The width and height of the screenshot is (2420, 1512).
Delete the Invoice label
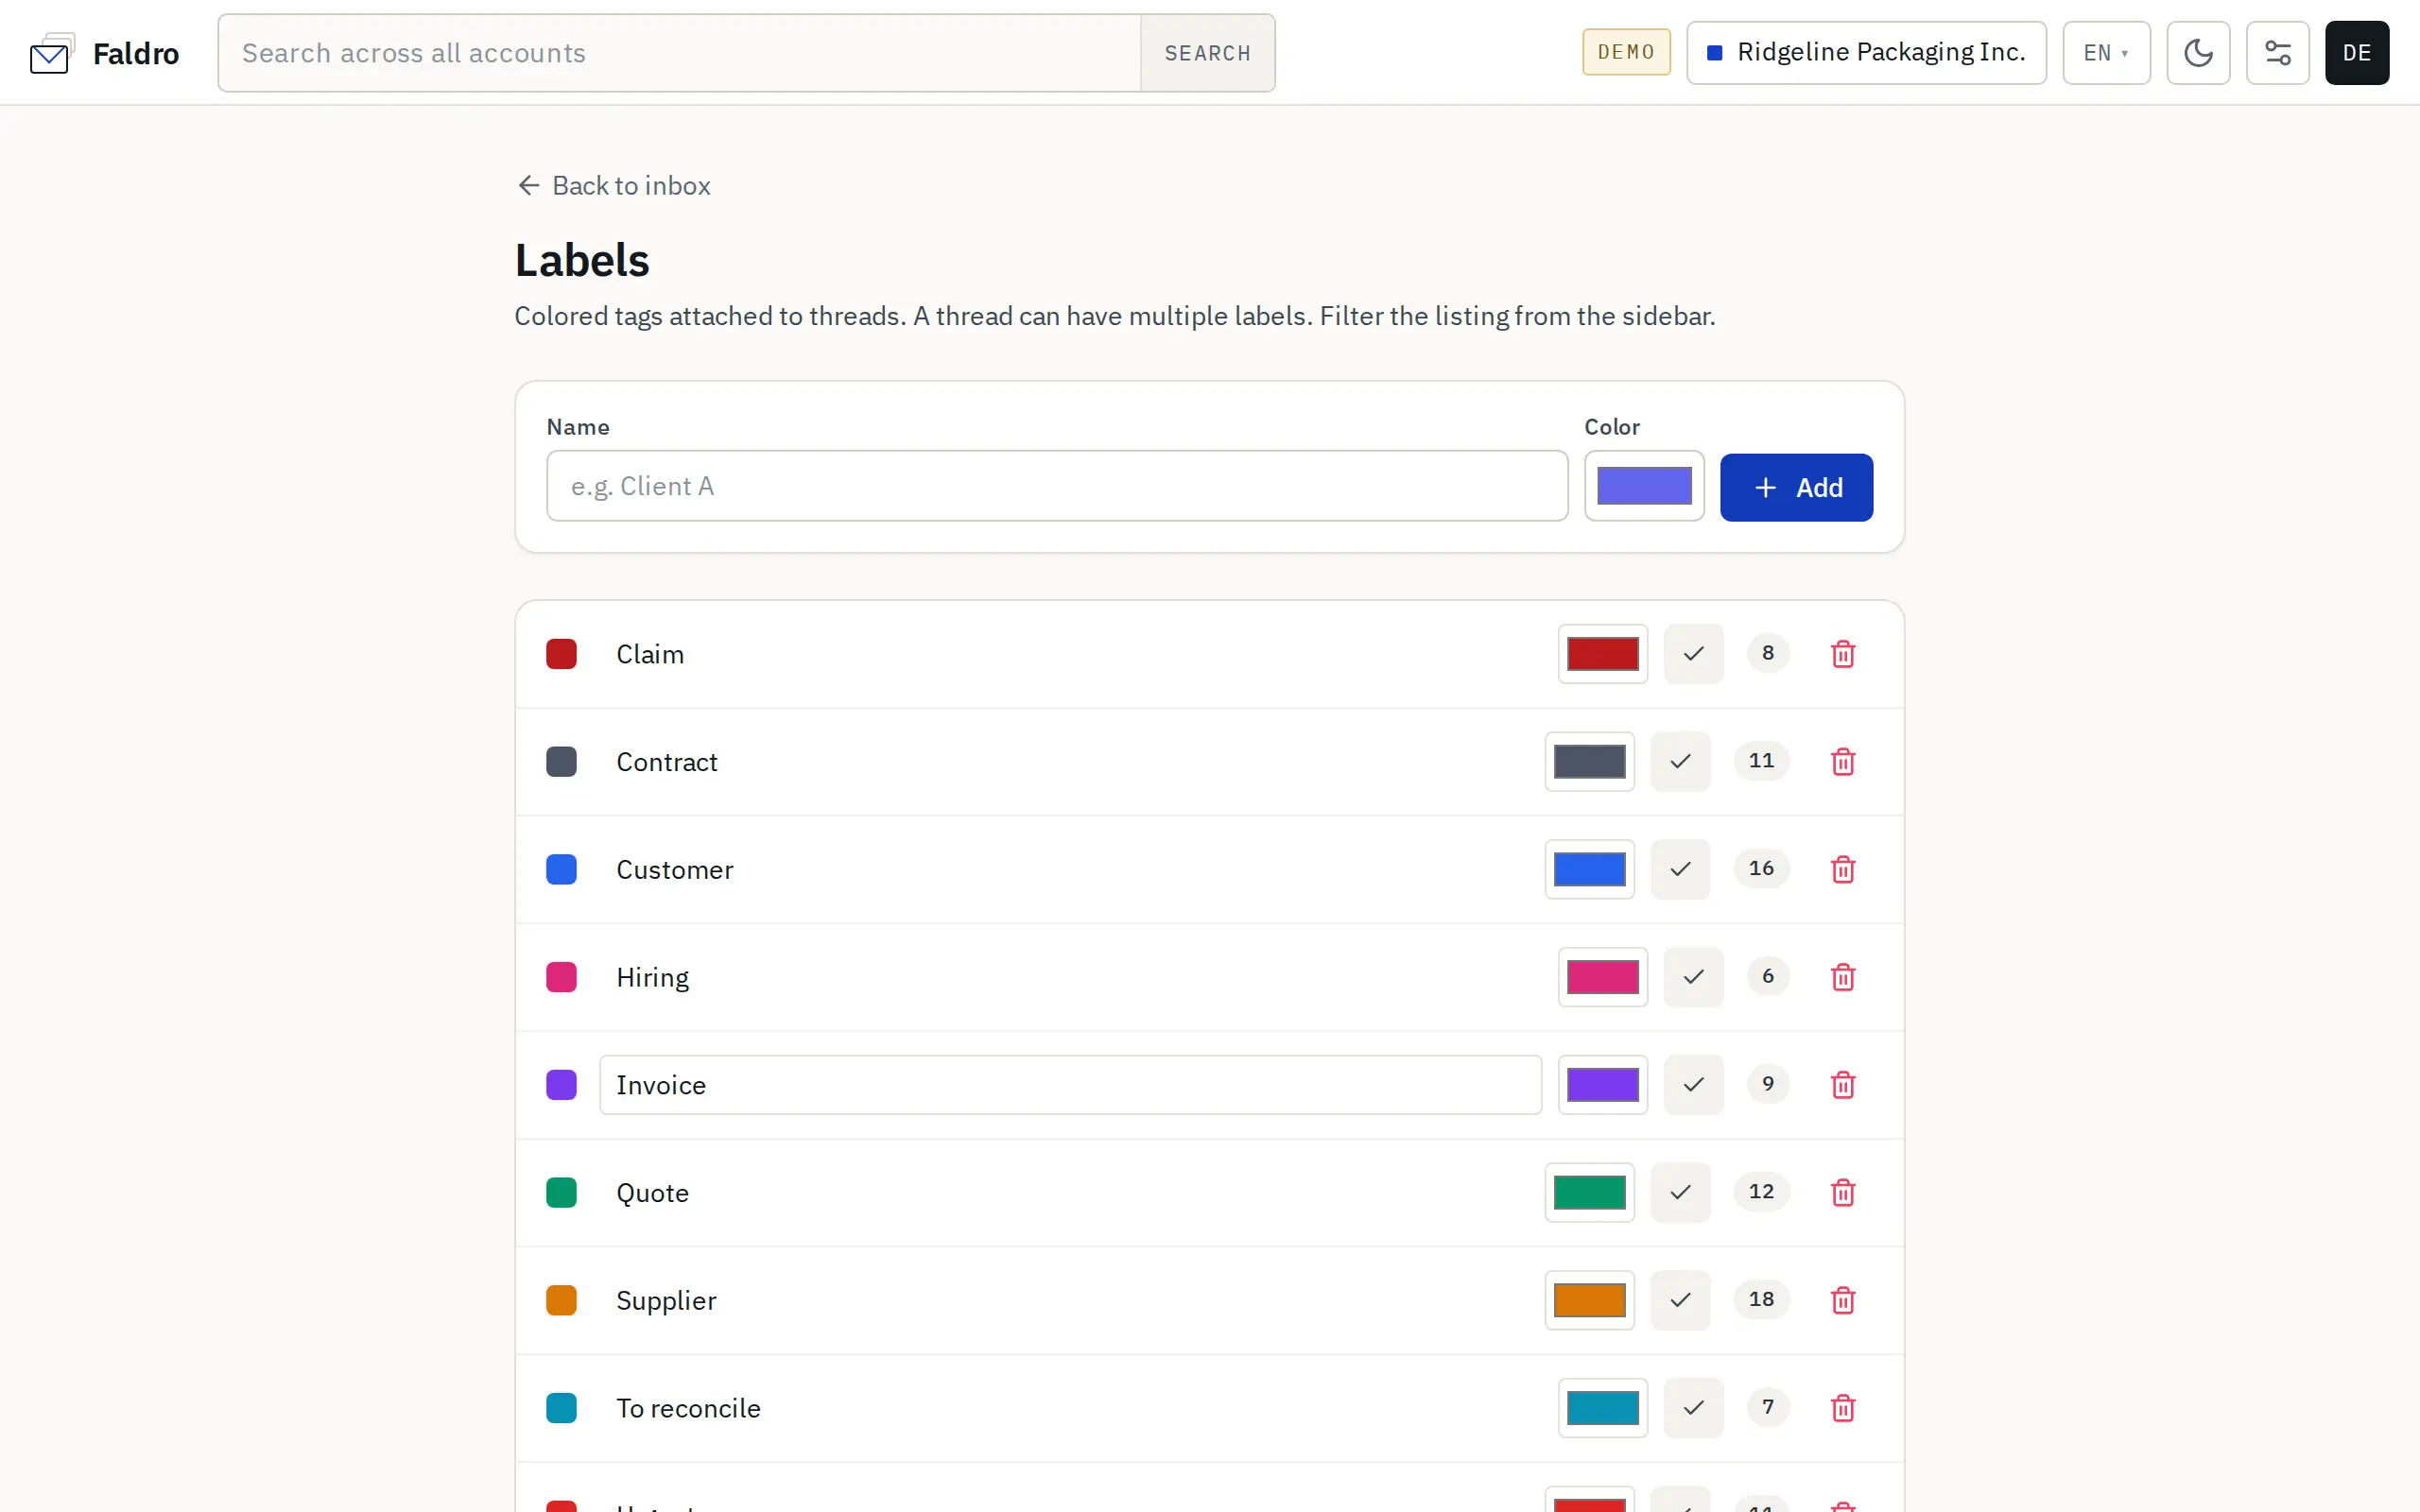click(x=1842, y=1085)
